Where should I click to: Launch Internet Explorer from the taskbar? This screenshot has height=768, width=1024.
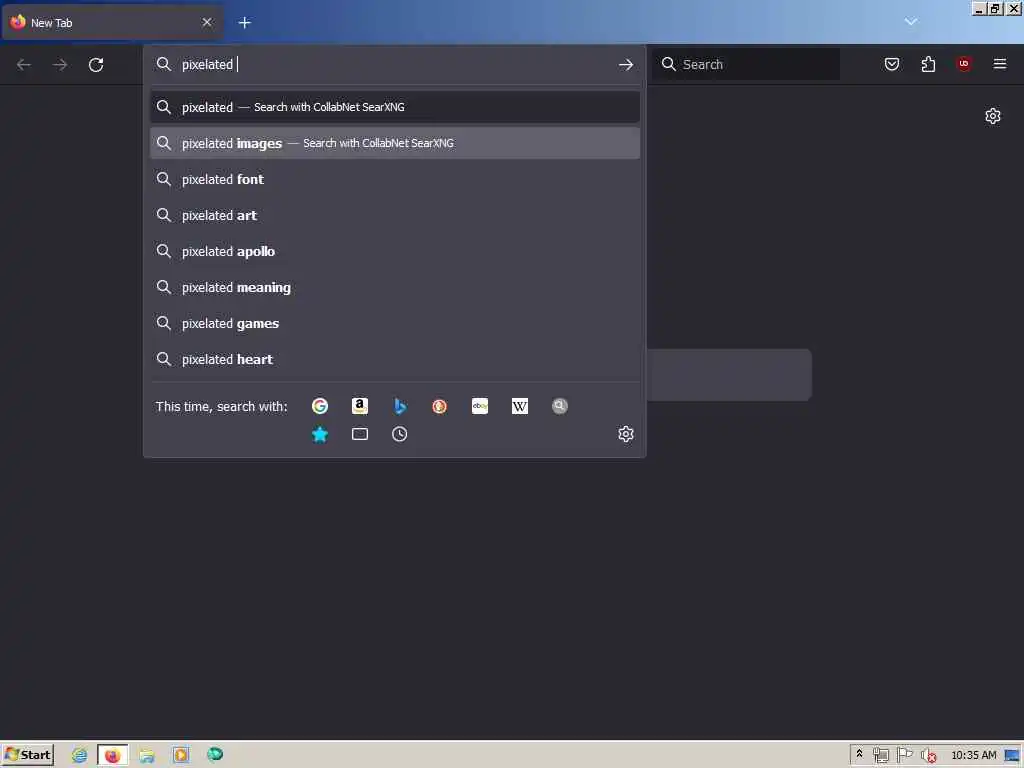79,755
